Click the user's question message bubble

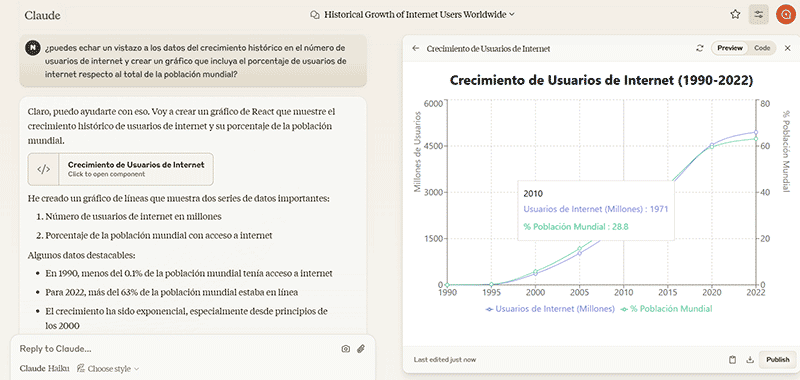(193, 61)
